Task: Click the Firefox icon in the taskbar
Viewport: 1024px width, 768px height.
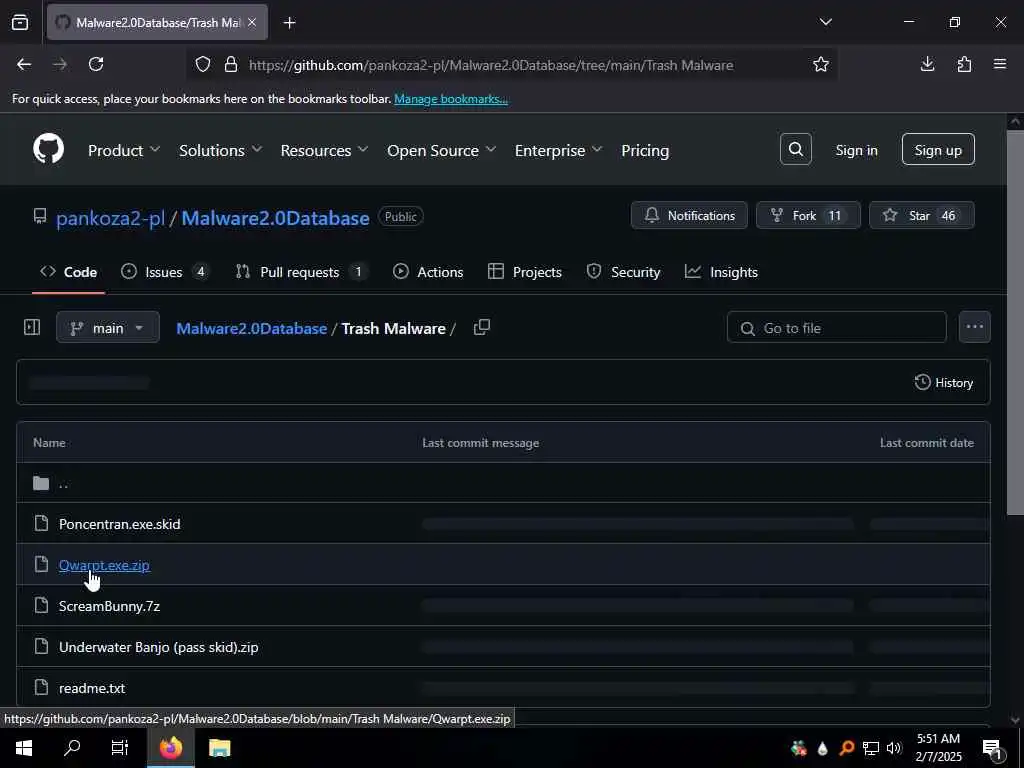Action: 170,748
